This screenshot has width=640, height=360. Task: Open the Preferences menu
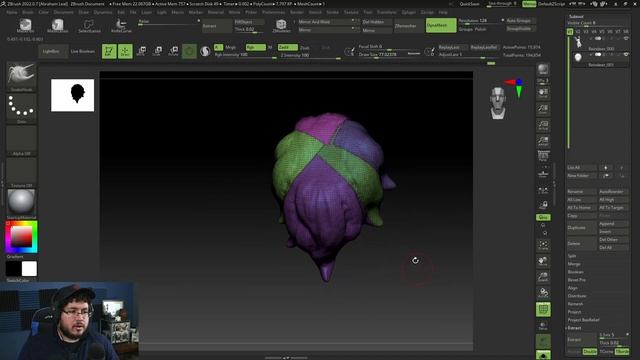(273, 12)
